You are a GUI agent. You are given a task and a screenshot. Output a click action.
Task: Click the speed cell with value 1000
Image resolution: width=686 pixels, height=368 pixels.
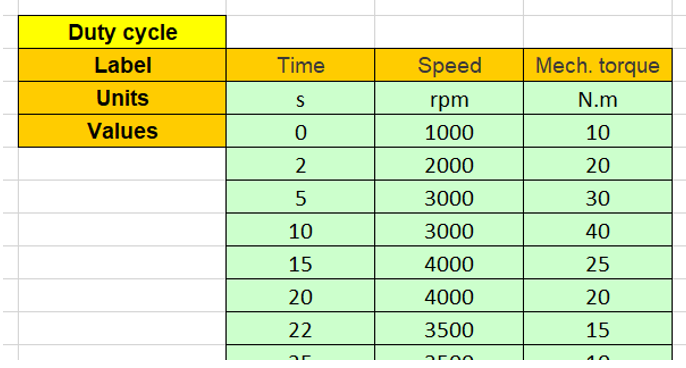pyautogui.click(x=449, y=131)
